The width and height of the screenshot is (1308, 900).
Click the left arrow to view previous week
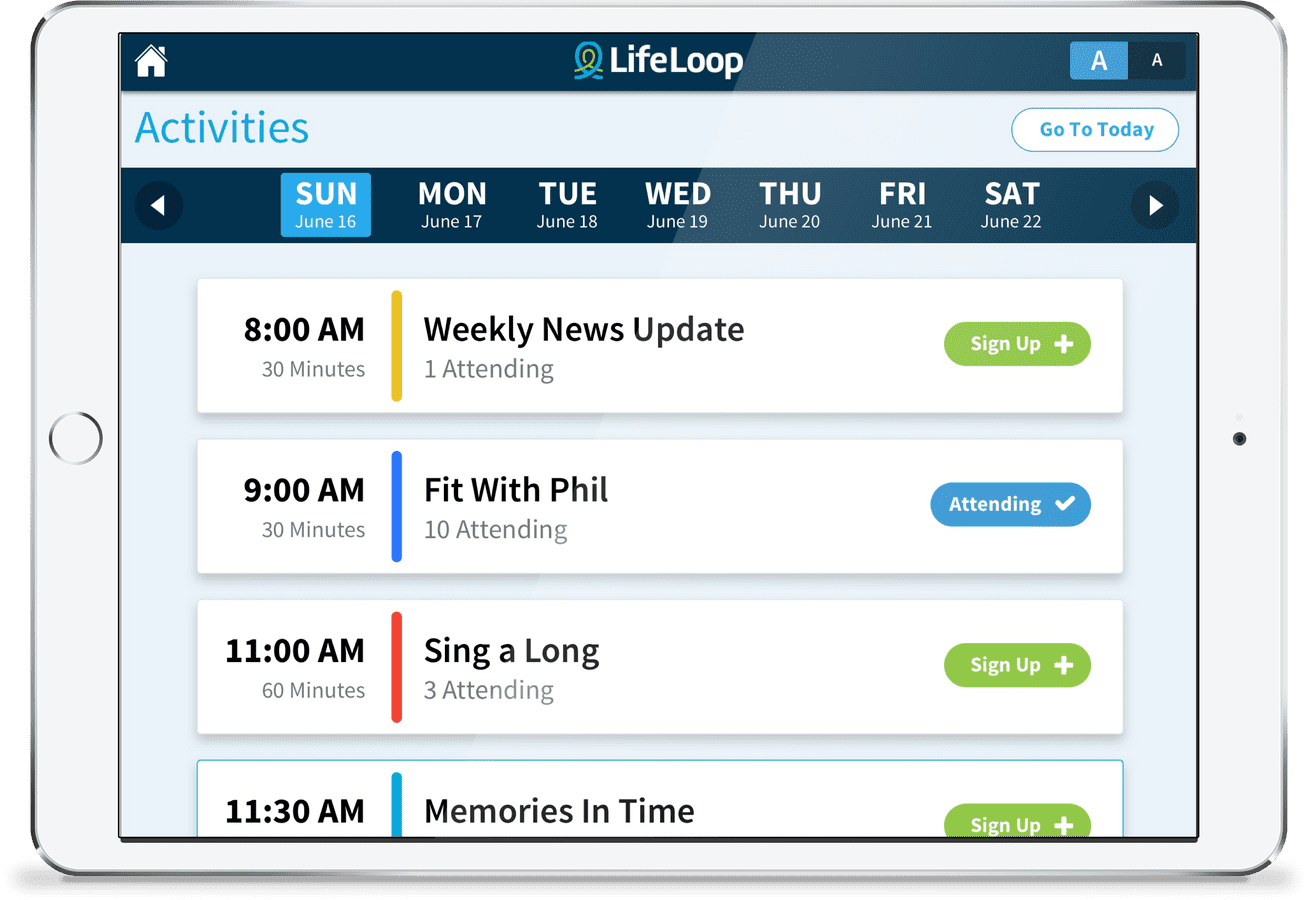[158, 205]
